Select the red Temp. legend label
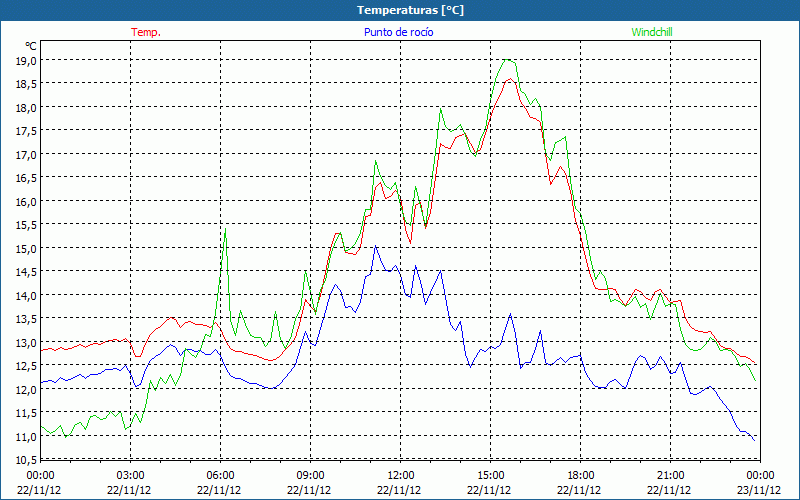This screenshot has width=800, height=500. [x=146, y=32]
